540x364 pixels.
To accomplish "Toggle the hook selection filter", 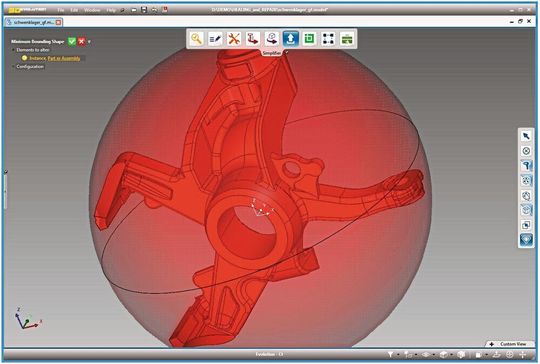I will 526,166.
